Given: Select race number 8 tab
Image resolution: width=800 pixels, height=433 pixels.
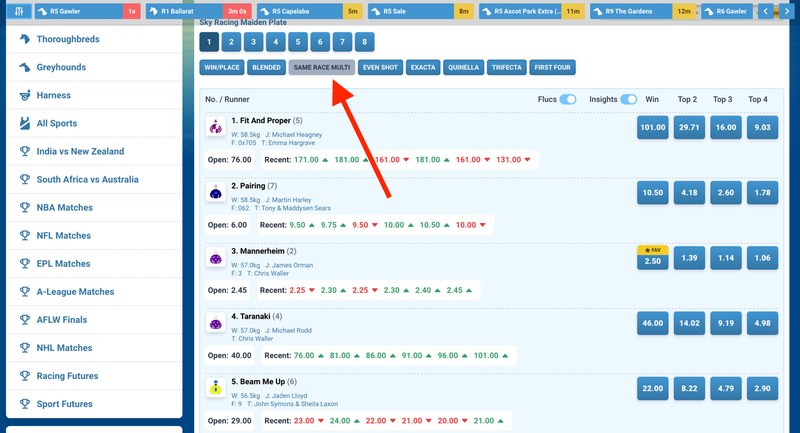Looking at the screenshot, I should pyautogui.click(x=364, y=42).
